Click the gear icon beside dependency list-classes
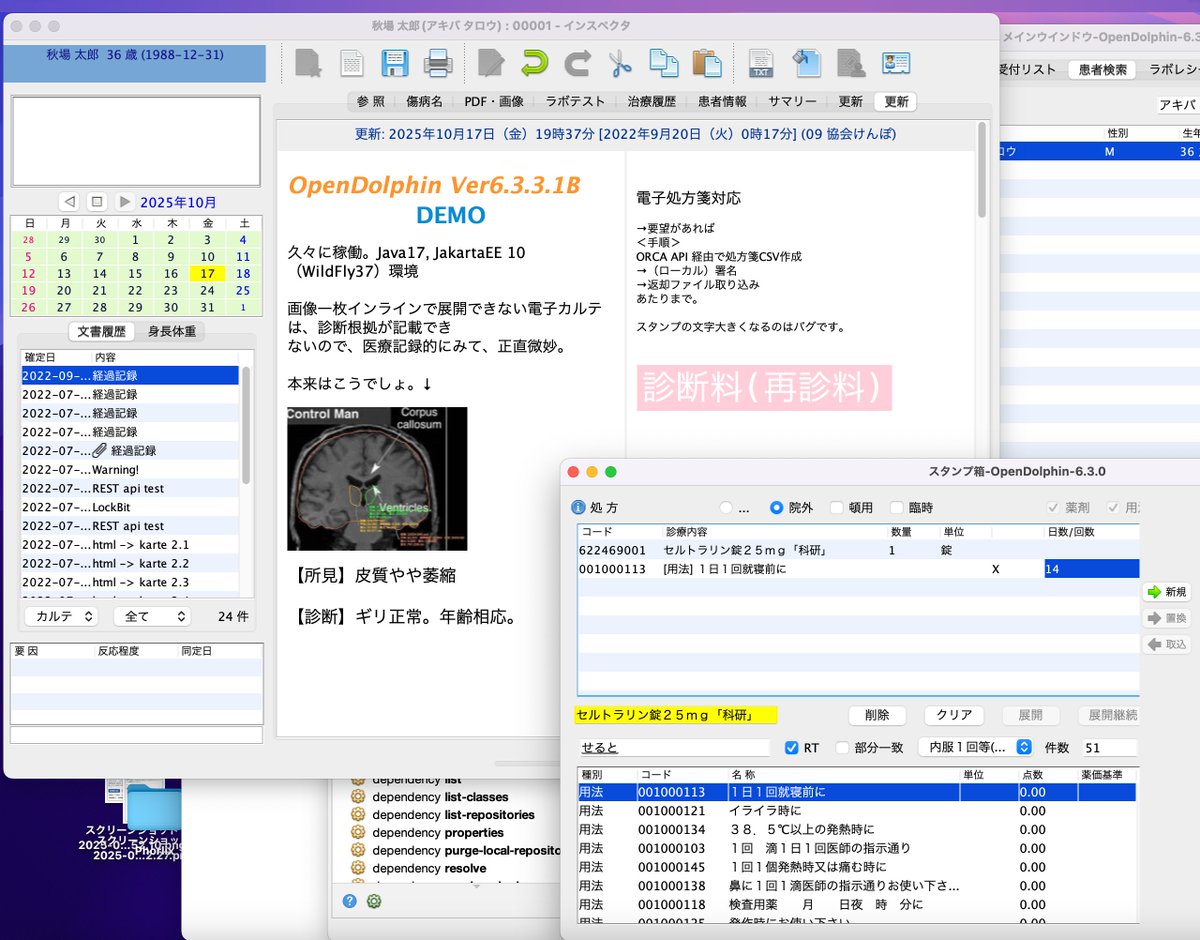The height and width of the screenshot is (940, 1200). 358,797
